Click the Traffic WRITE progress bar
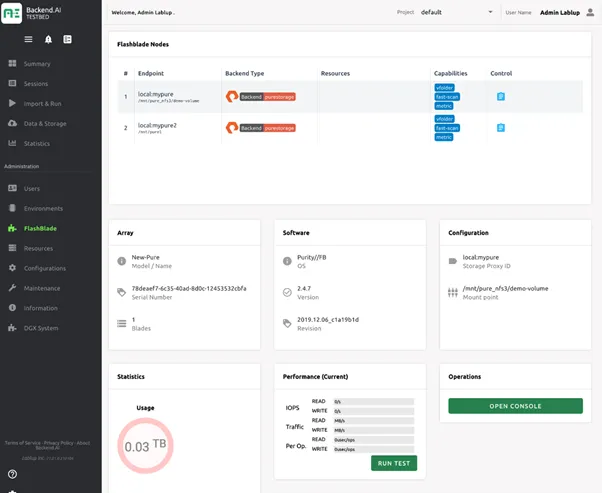602x493 pixels. click(374, 430)
